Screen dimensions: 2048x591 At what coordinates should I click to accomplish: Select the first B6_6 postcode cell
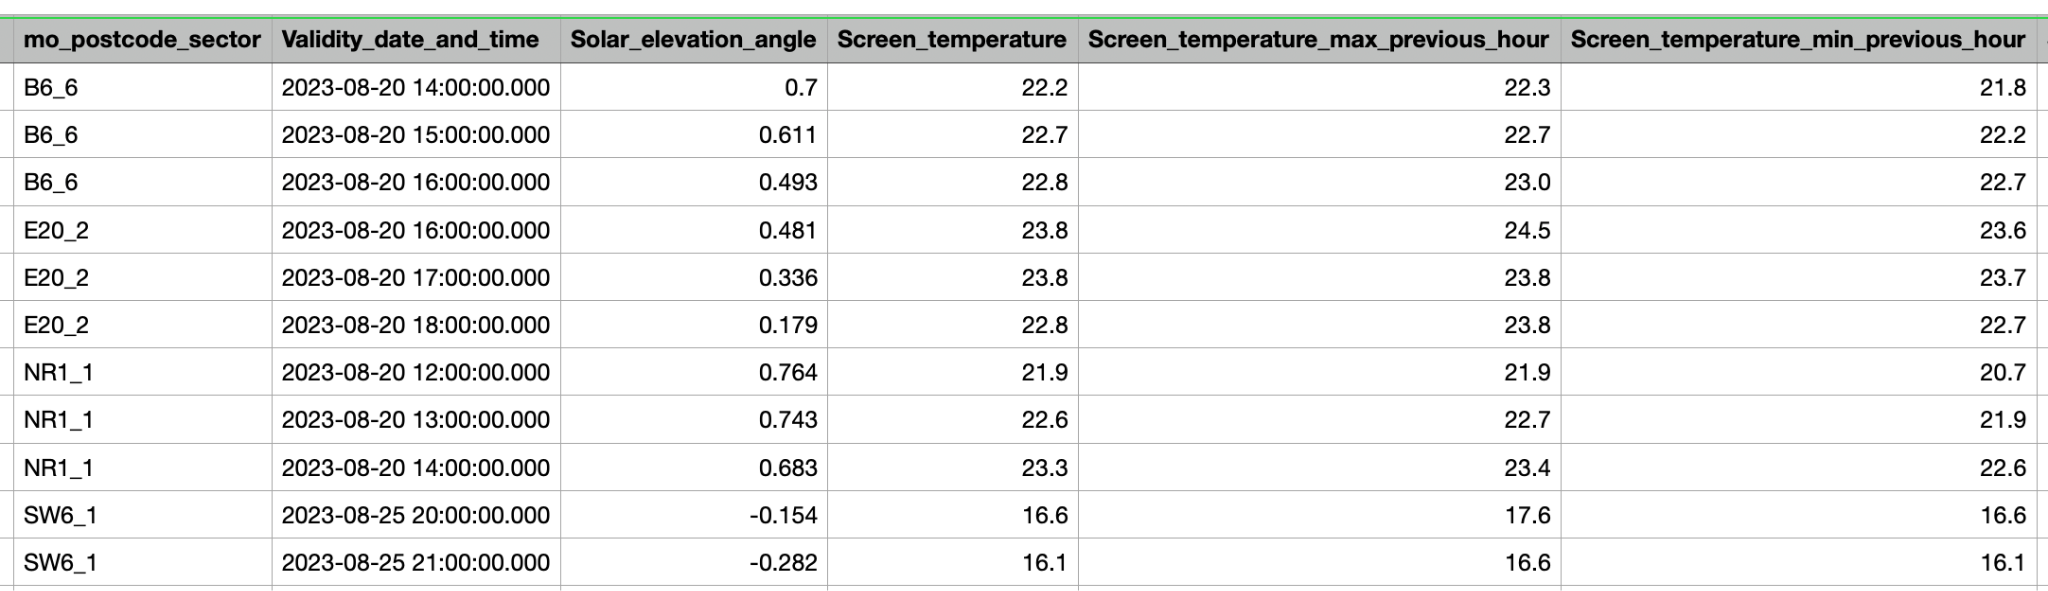[142, 88]
